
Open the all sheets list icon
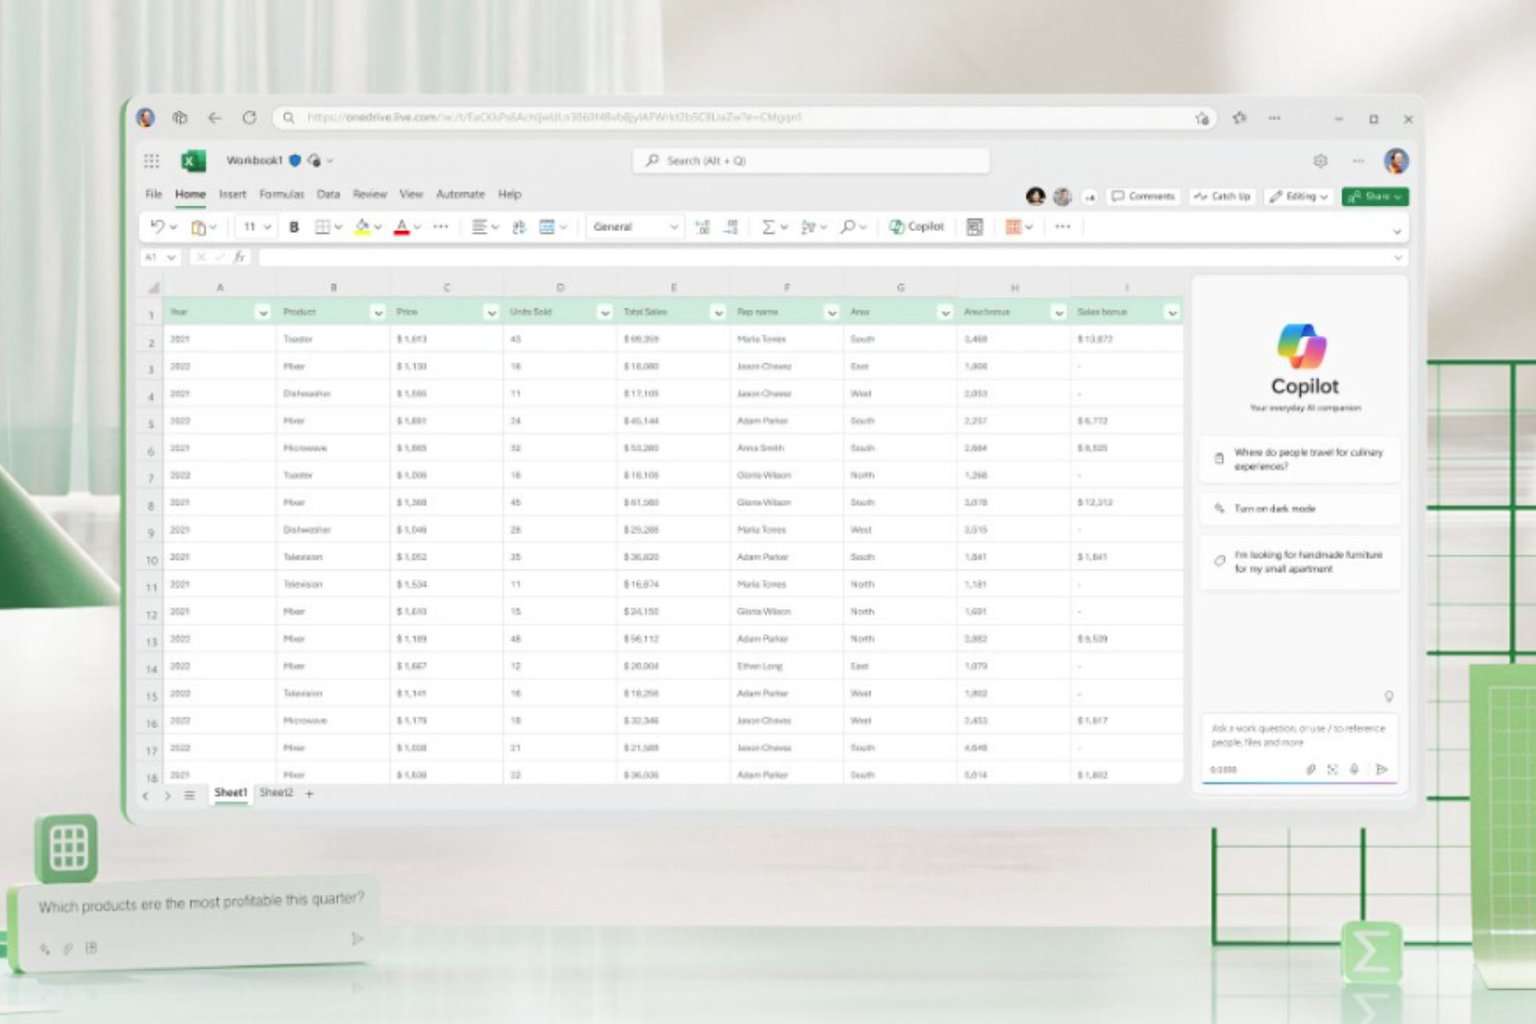tap(189, 796)
